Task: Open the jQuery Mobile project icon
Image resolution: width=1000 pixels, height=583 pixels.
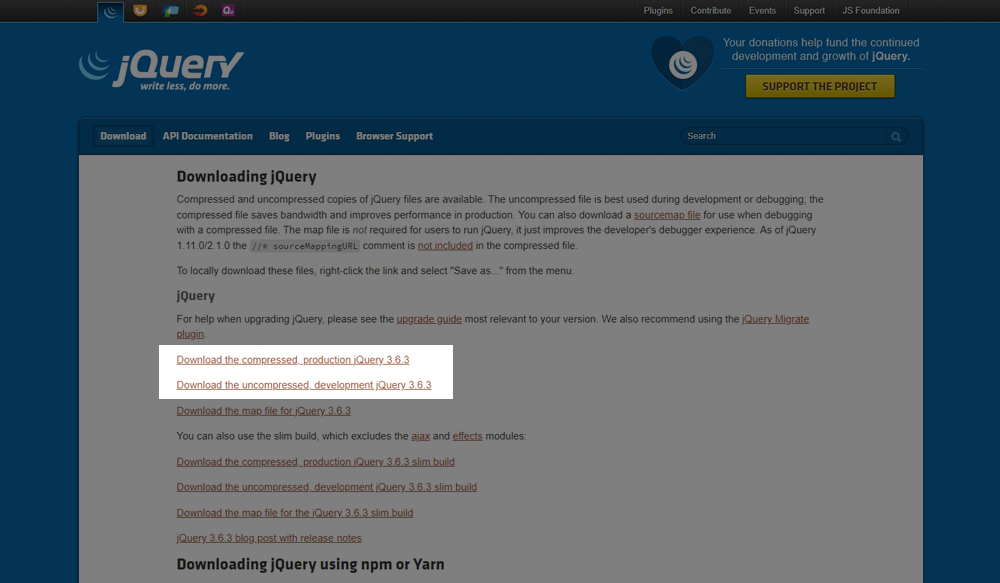Action: [170, 10]
